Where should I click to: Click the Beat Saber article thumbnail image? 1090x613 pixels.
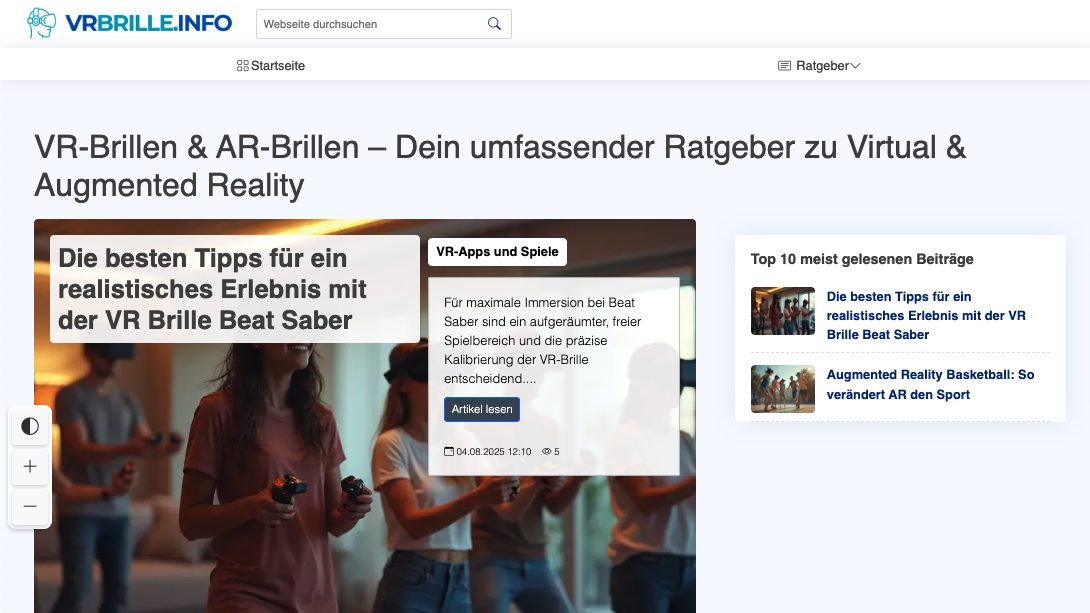pos(783,311)
